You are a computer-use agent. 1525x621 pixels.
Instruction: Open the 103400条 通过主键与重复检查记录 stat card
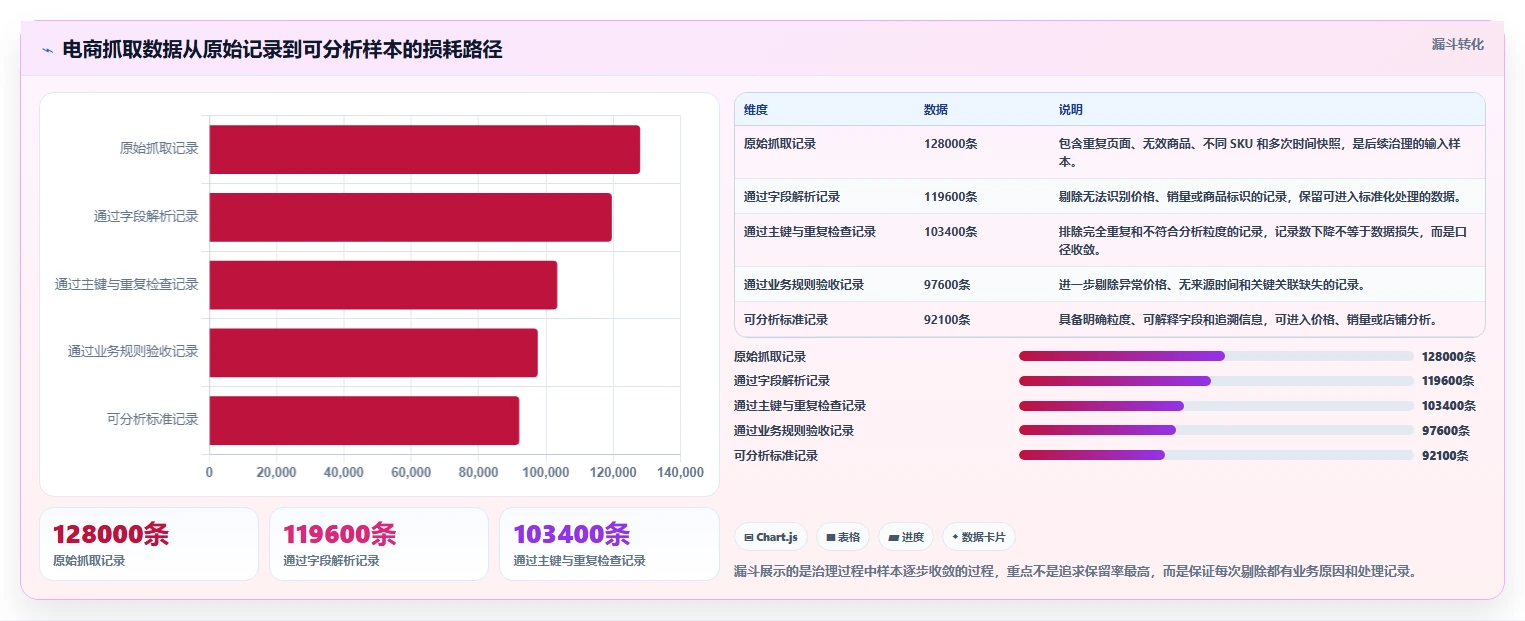(609, 544)
